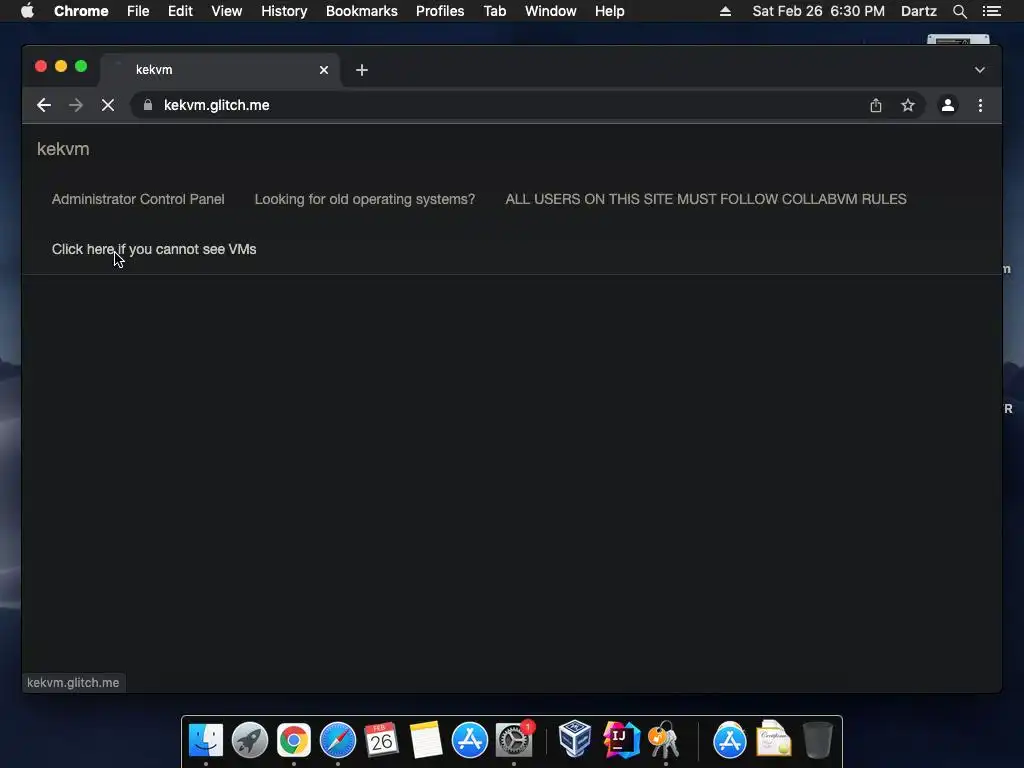This screenshot has width=1024, height=768.
Task: Click here if you cannot see VMs
Action: click(153, 249)
